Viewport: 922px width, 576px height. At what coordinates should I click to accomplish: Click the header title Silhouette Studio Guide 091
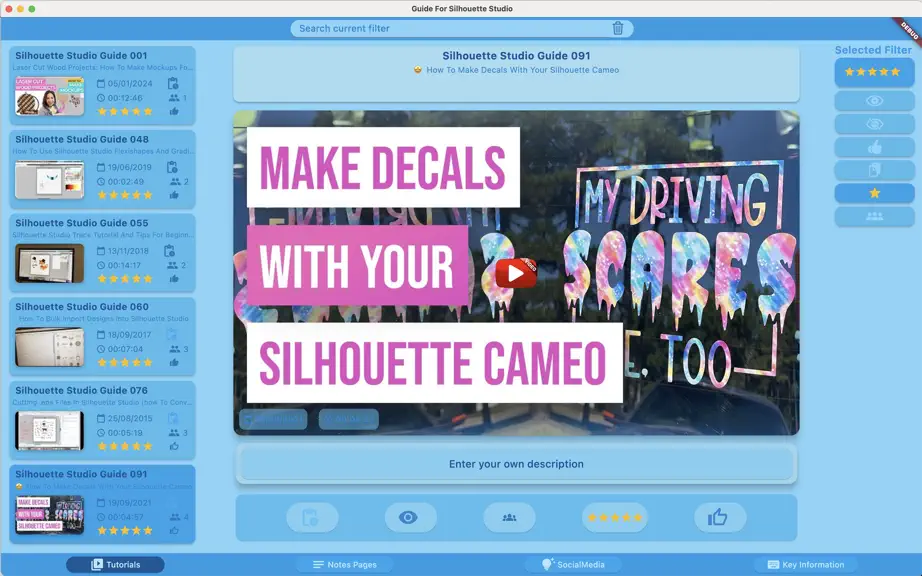[516, 56]
